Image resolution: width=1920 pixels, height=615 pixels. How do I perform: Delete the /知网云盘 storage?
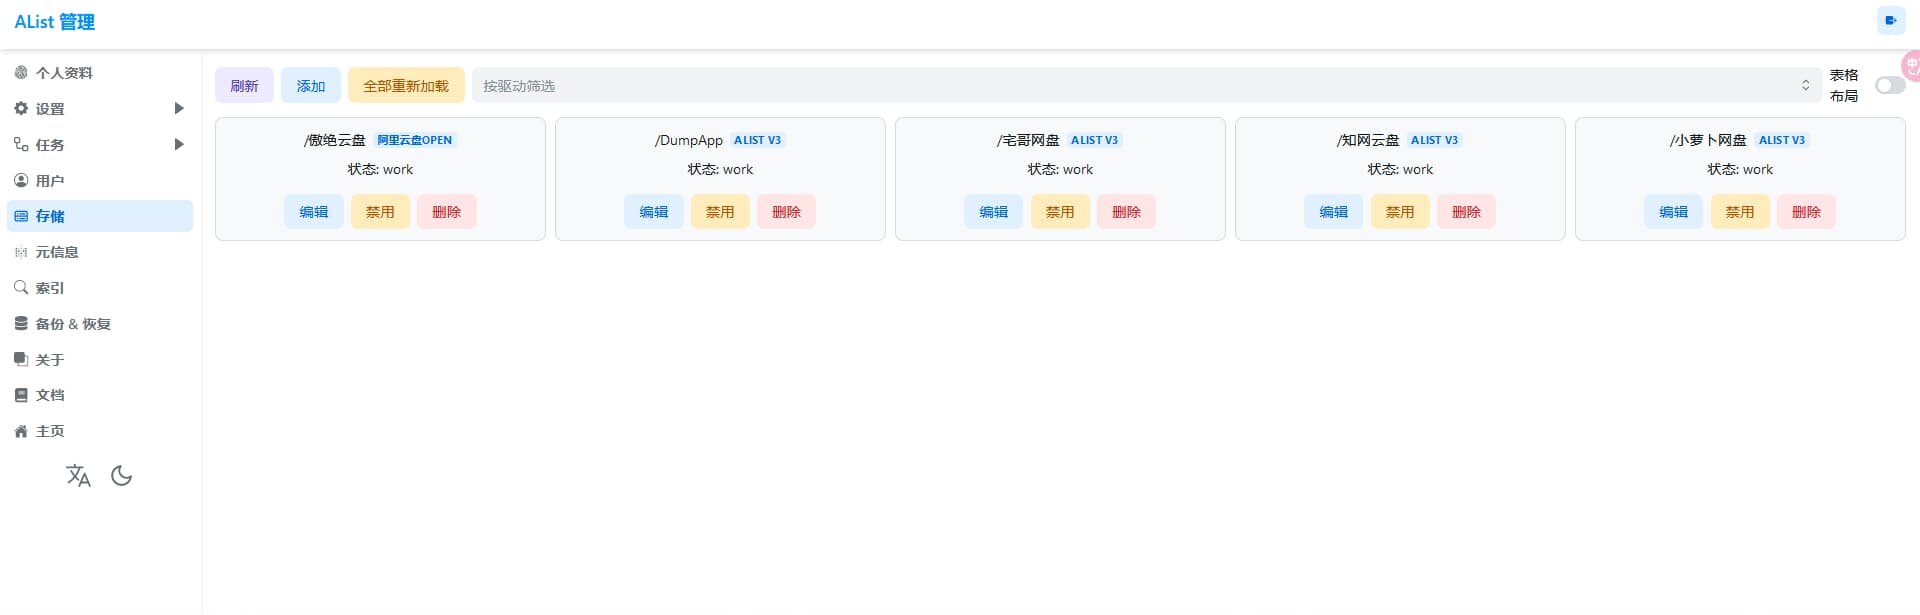[1467, 212]
